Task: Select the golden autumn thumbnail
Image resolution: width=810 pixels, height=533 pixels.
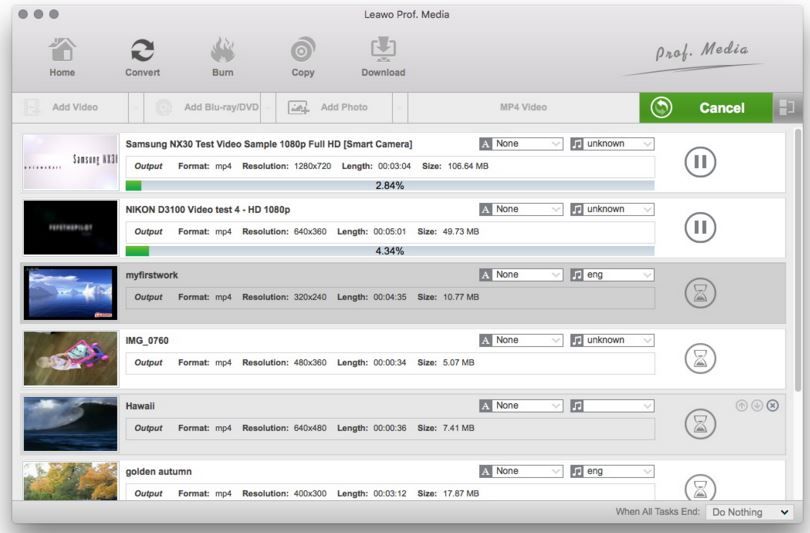Action: pyautogui.click(x=71, y=481)
